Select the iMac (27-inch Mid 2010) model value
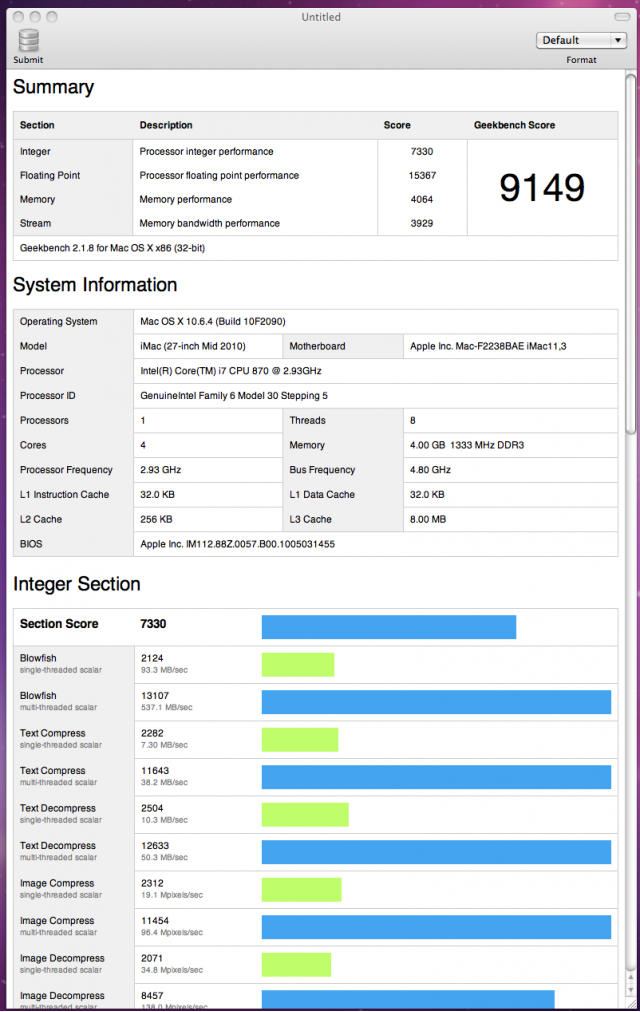 click(193, 346)
